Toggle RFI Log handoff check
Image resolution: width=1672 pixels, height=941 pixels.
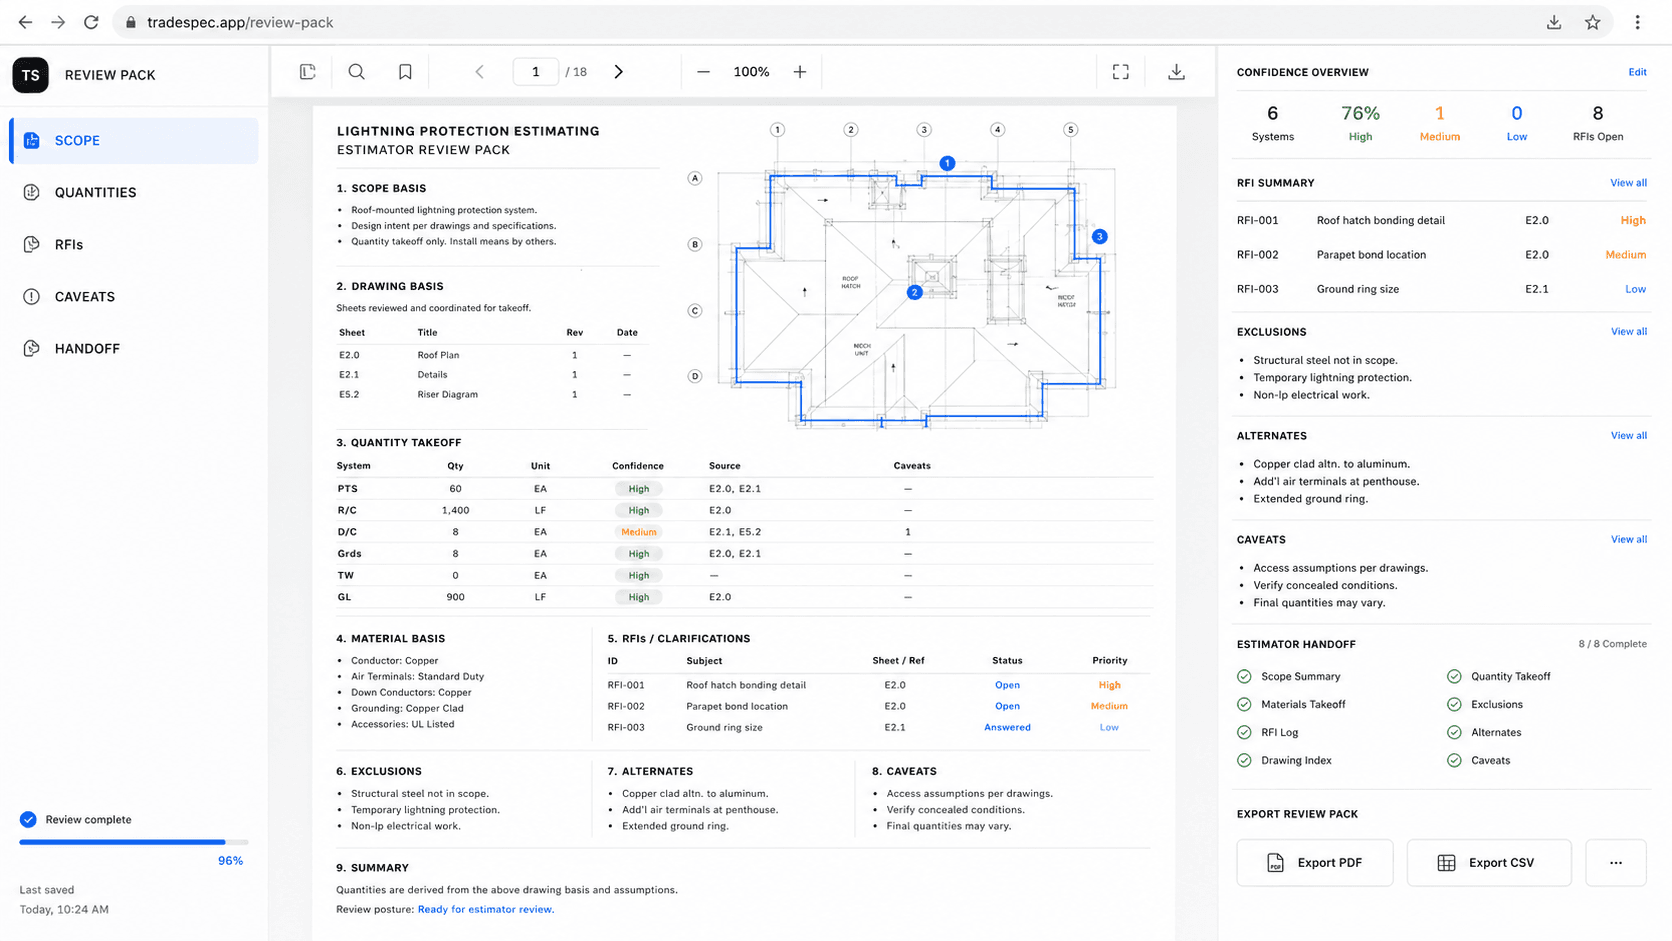pos(1244,732)
